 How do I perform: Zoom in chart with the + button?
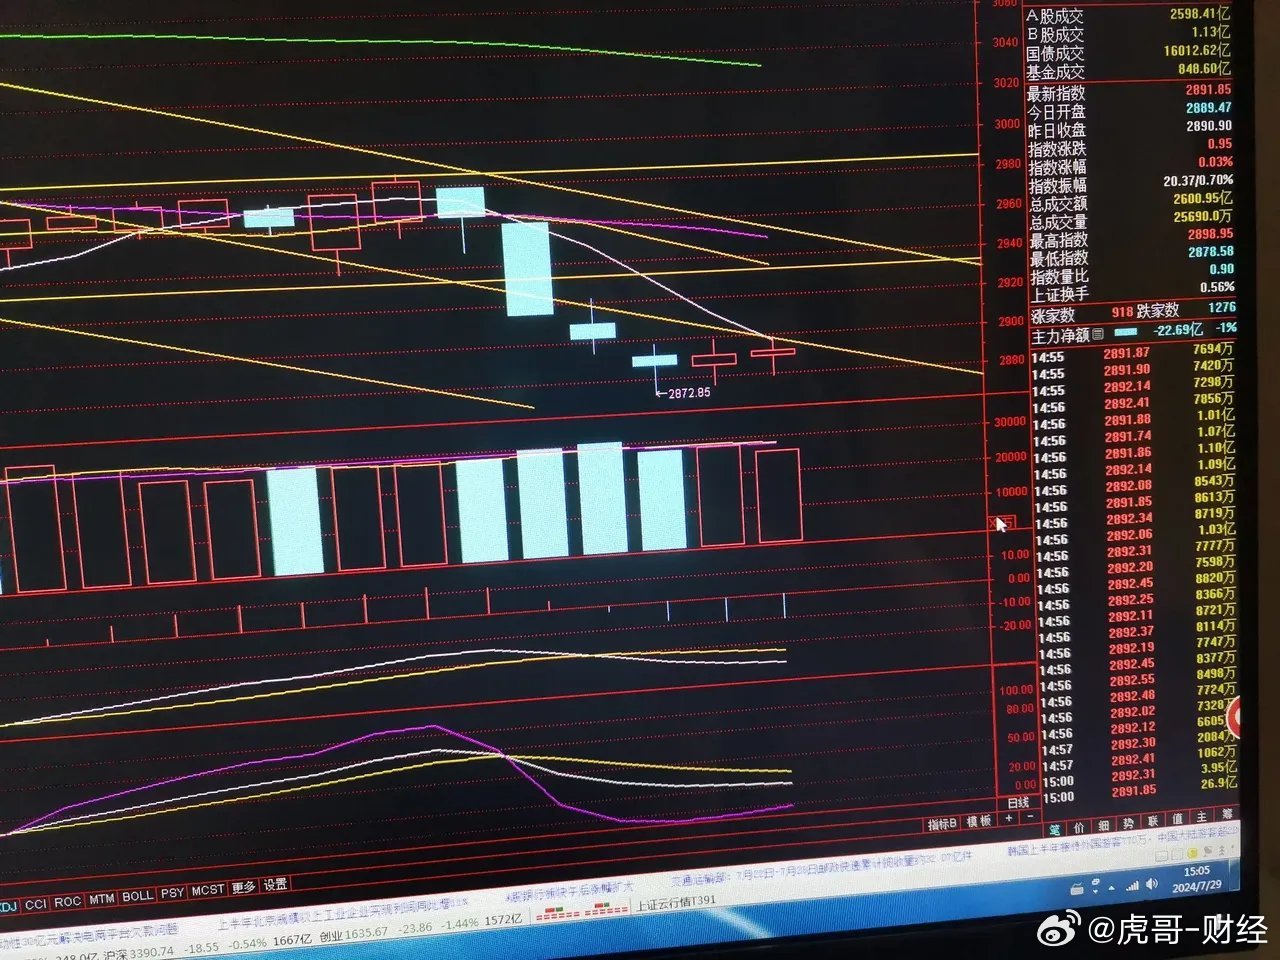tap(1010, 818)
